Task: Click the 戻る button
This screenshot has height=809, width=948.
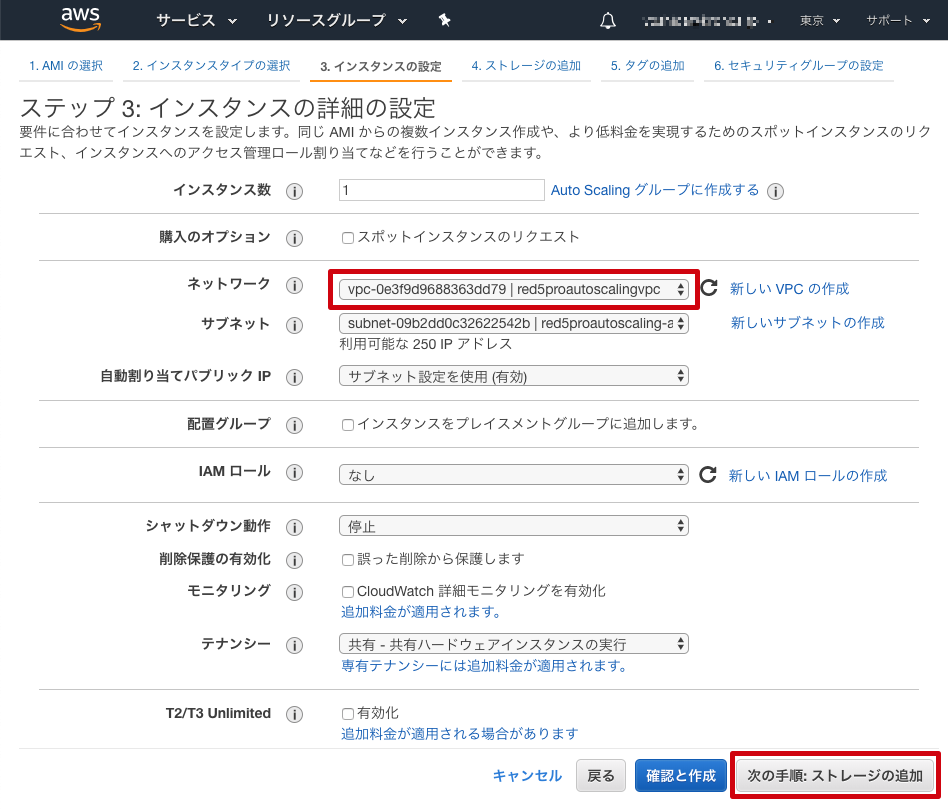Action: [x=601, y=776]
